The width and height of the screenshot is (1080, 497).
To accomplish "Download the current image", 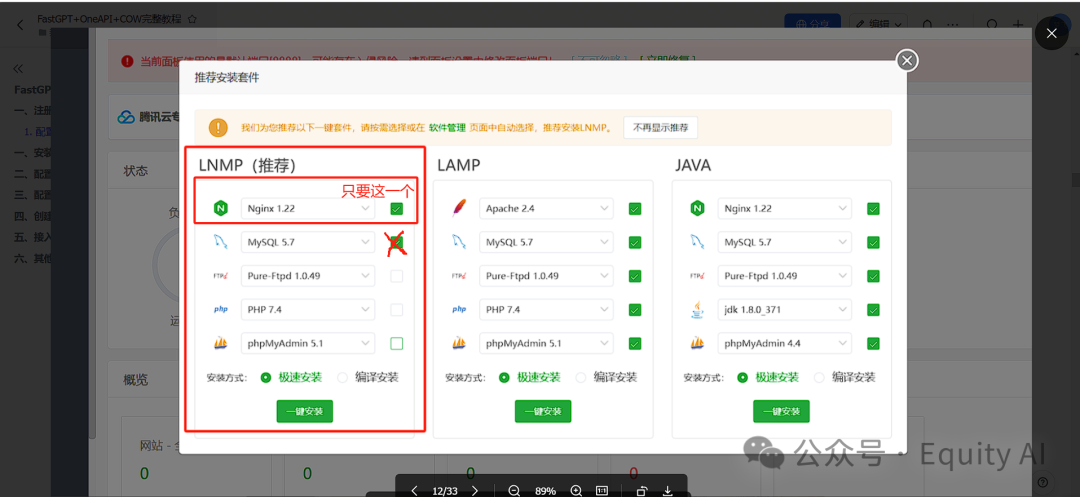I will [x=667, y=491].
